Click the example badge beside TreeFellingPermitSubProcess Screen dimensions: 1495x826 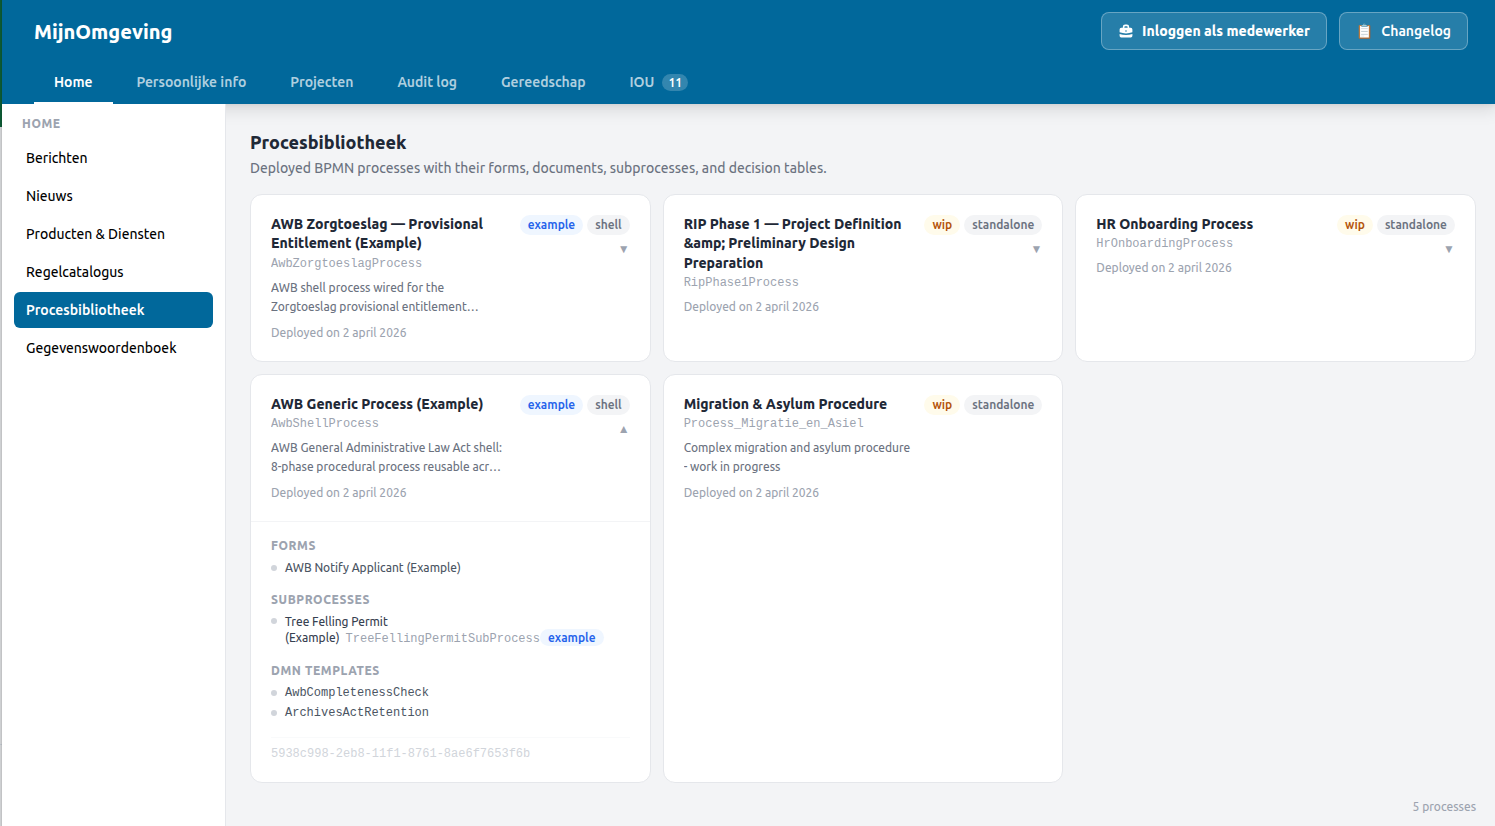(572, 637)
